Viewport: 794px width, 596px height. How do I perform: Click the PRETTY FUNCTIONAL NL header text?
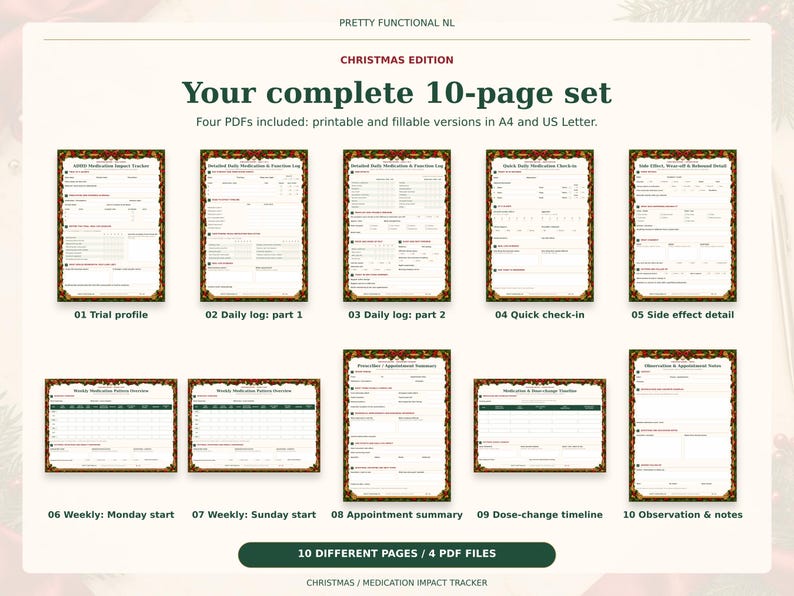point(397,23)
